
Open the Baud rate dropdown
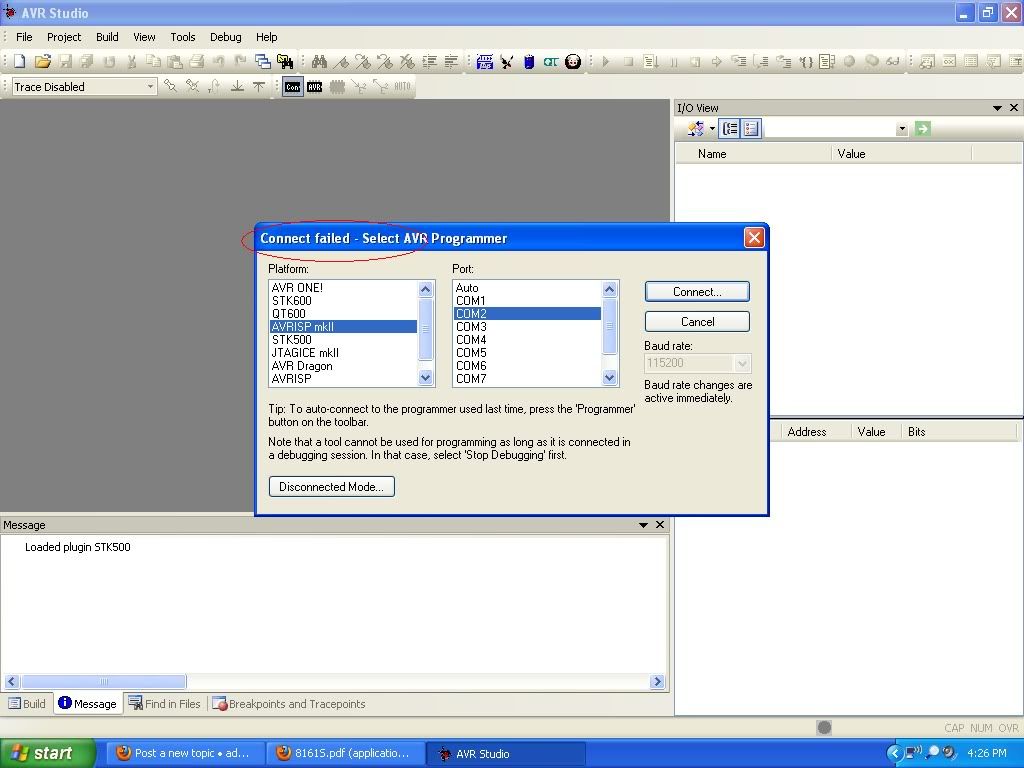click(x=742, y=363)
